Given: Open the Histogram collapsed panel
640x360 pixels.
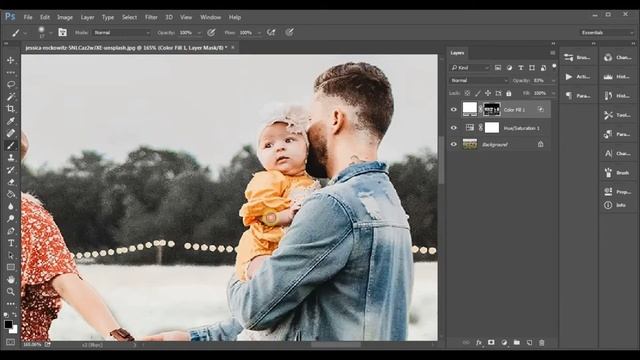Looking at the screenshot, I should (618, 77).
